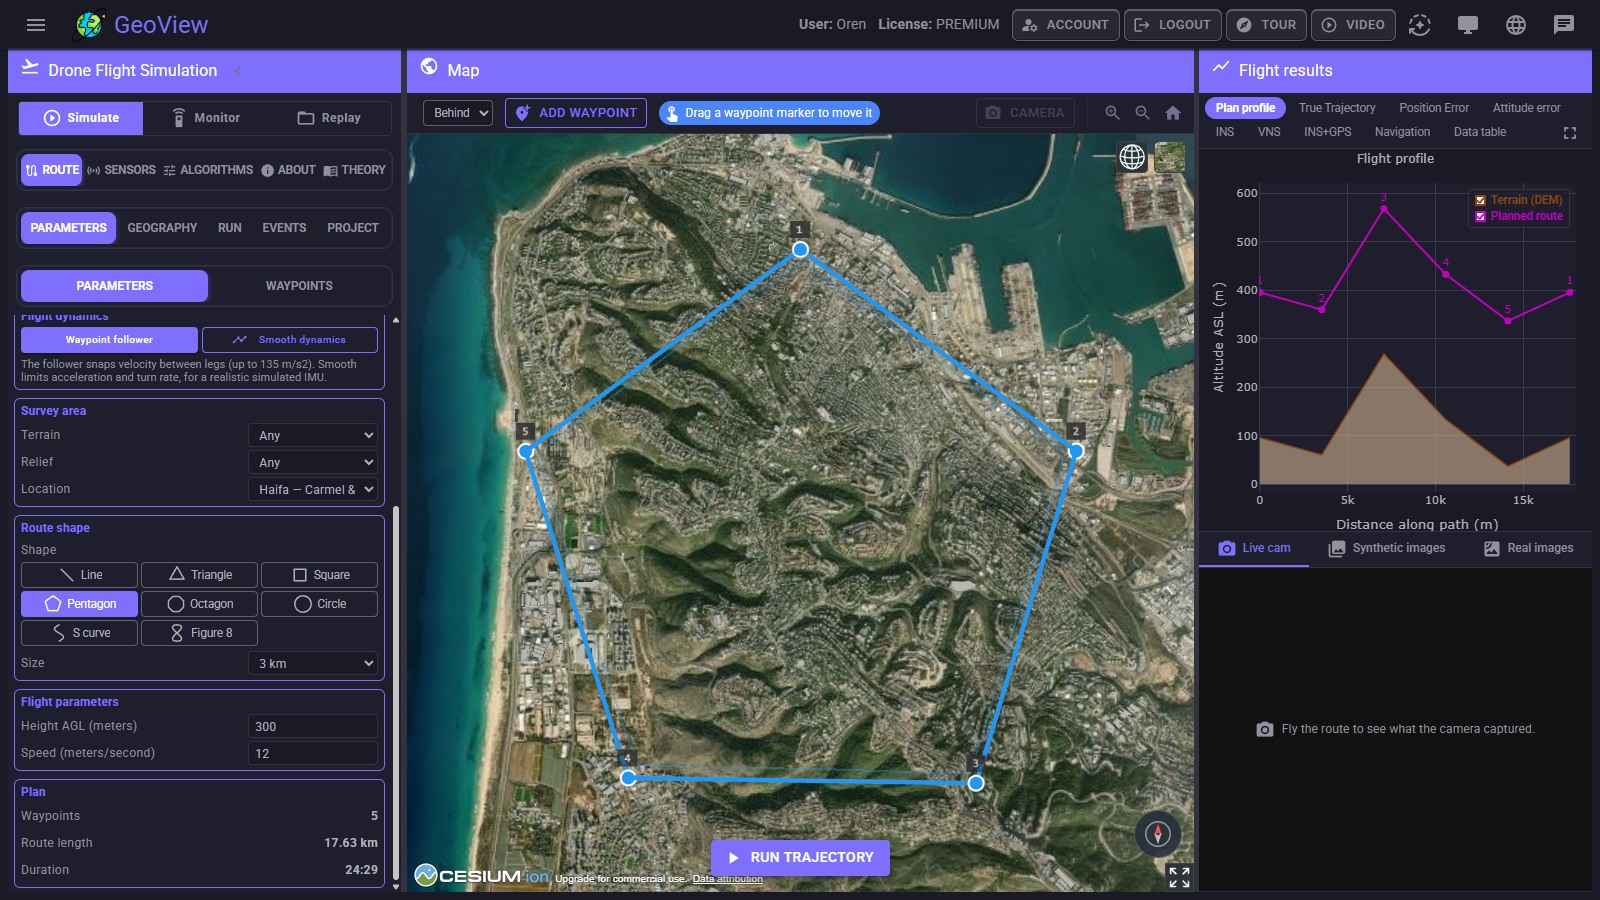Open the hamburger main menu
Screen dimensions: 1600x900
36,25
